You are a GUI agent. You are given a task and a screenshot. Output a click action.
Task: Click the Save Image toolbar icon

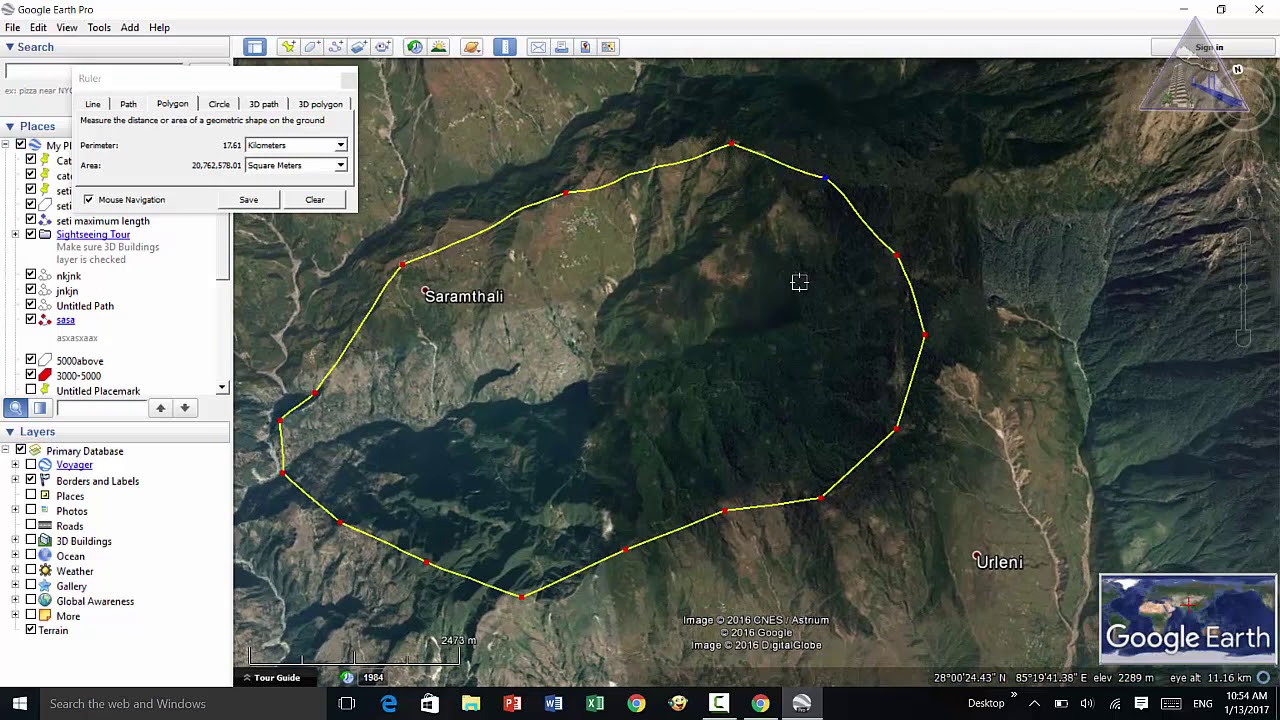pos(585,47)
